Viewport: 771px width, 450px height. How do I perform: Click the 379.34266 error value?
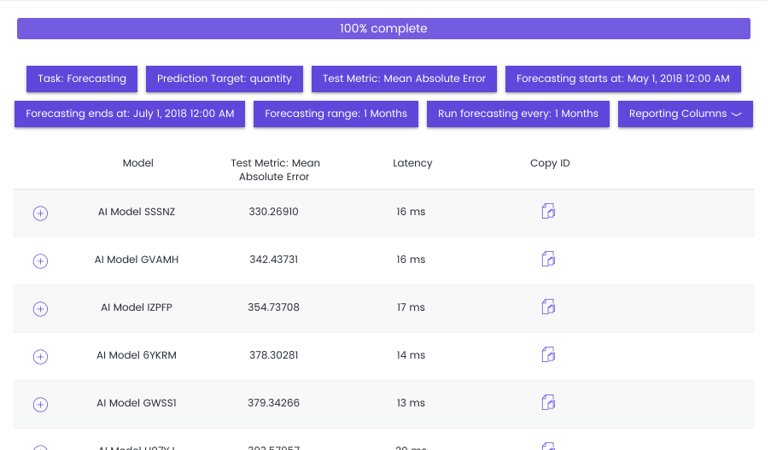tap(273, 403)
